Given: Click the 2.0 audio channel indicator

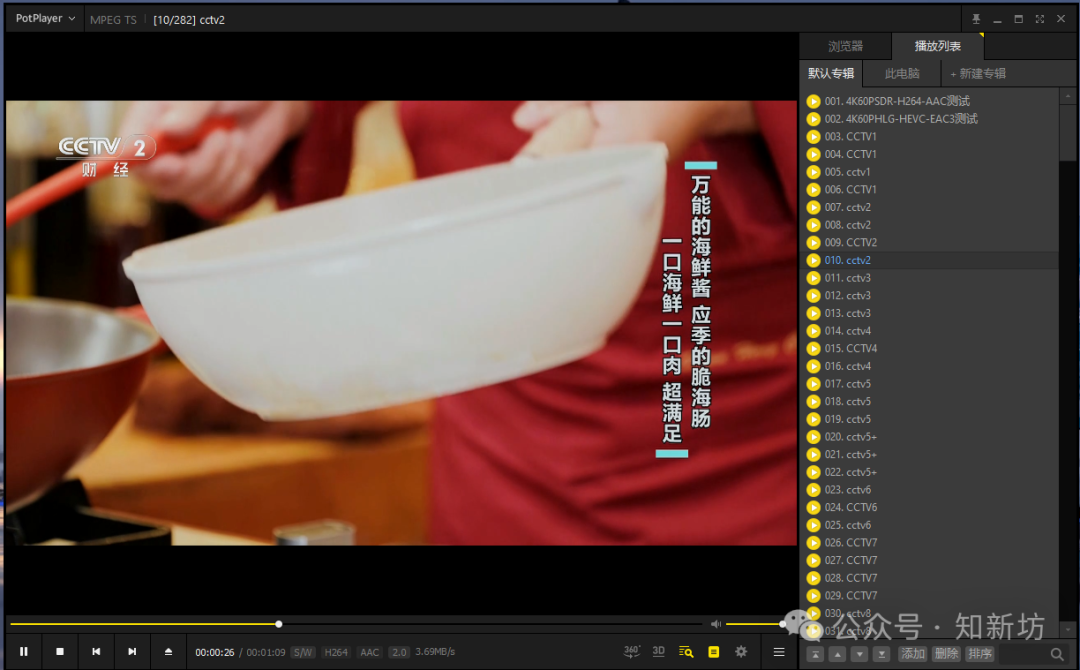Looking at the screenshot, I should (x=399, y=652).
